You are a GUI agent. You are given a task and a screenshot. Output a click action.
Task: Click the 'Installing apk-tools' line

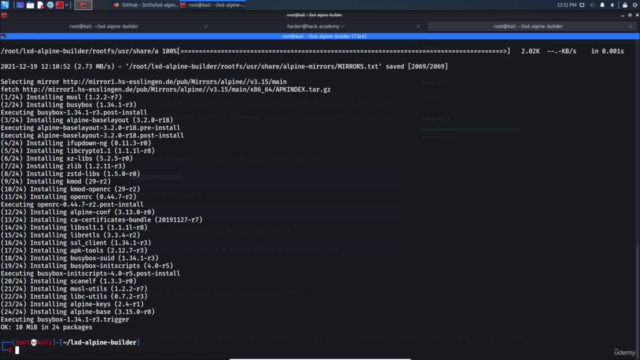click(x=74, y=251)
